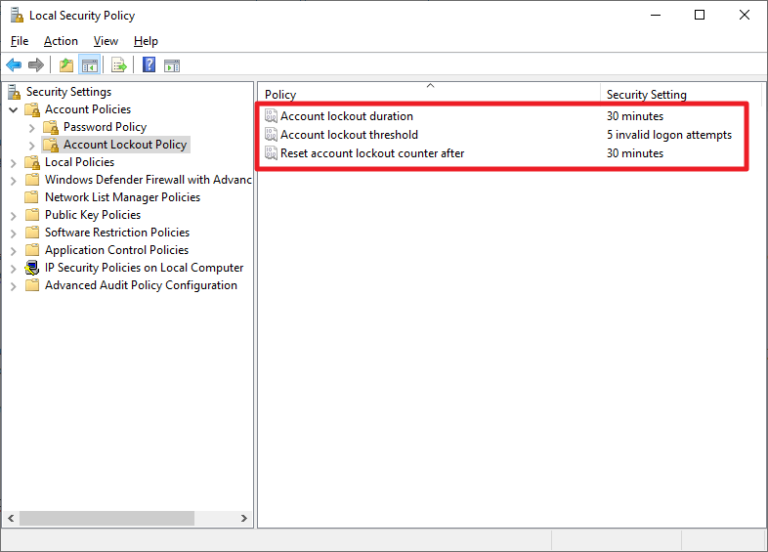The height and width of the screenshot is (552, 768).
Task: Open the File menu
Action: [20, 41]
